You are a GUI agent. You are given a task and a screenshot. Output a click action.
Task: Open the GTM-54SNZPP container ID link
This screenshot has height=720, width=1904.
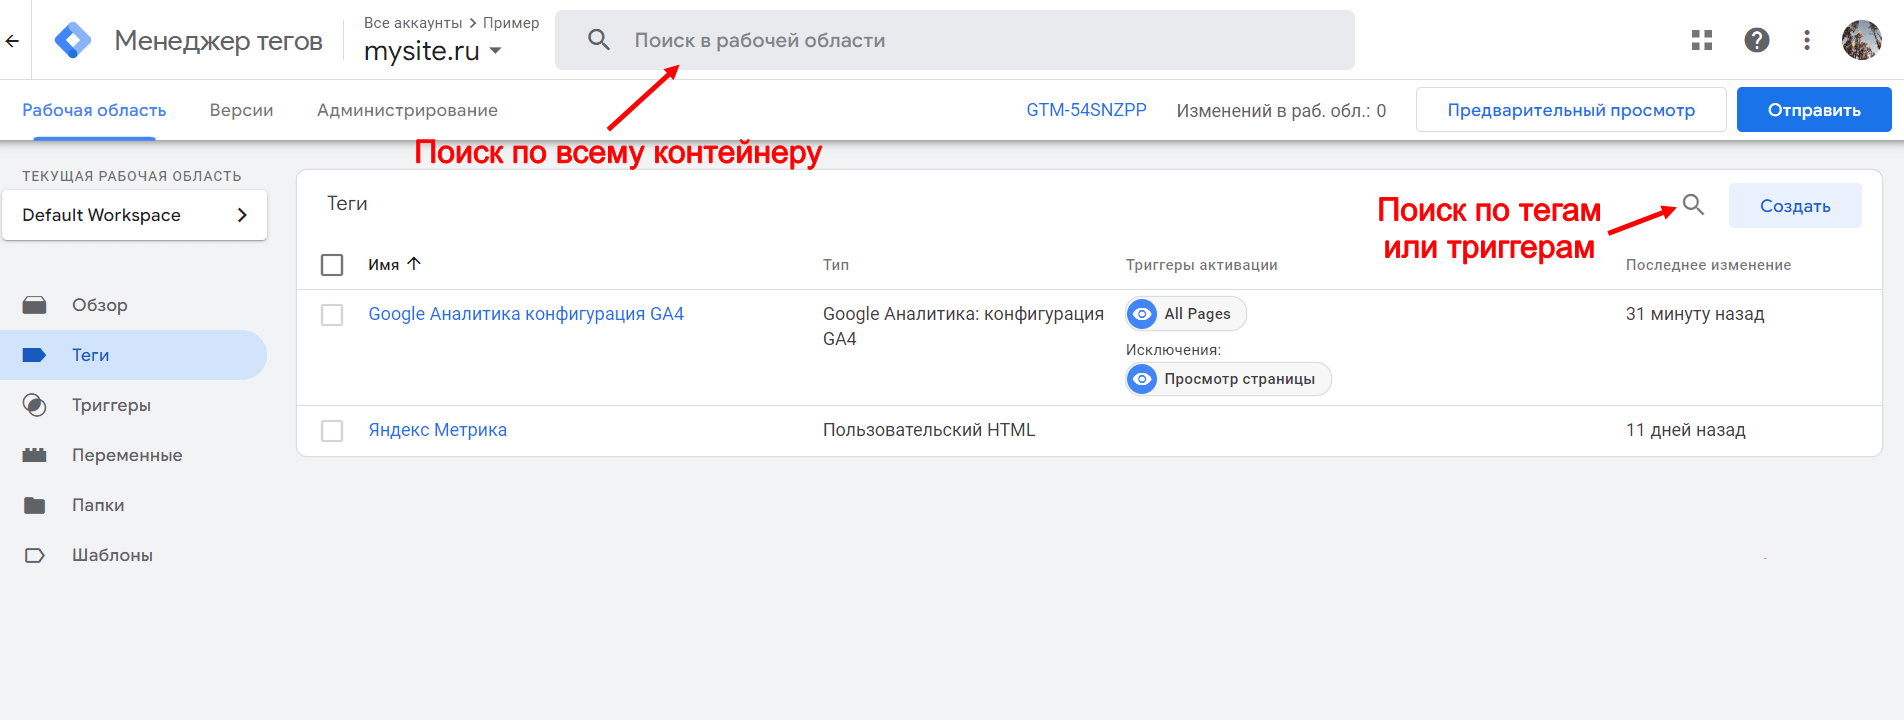pyautogui.click(x=1086, y=110)
